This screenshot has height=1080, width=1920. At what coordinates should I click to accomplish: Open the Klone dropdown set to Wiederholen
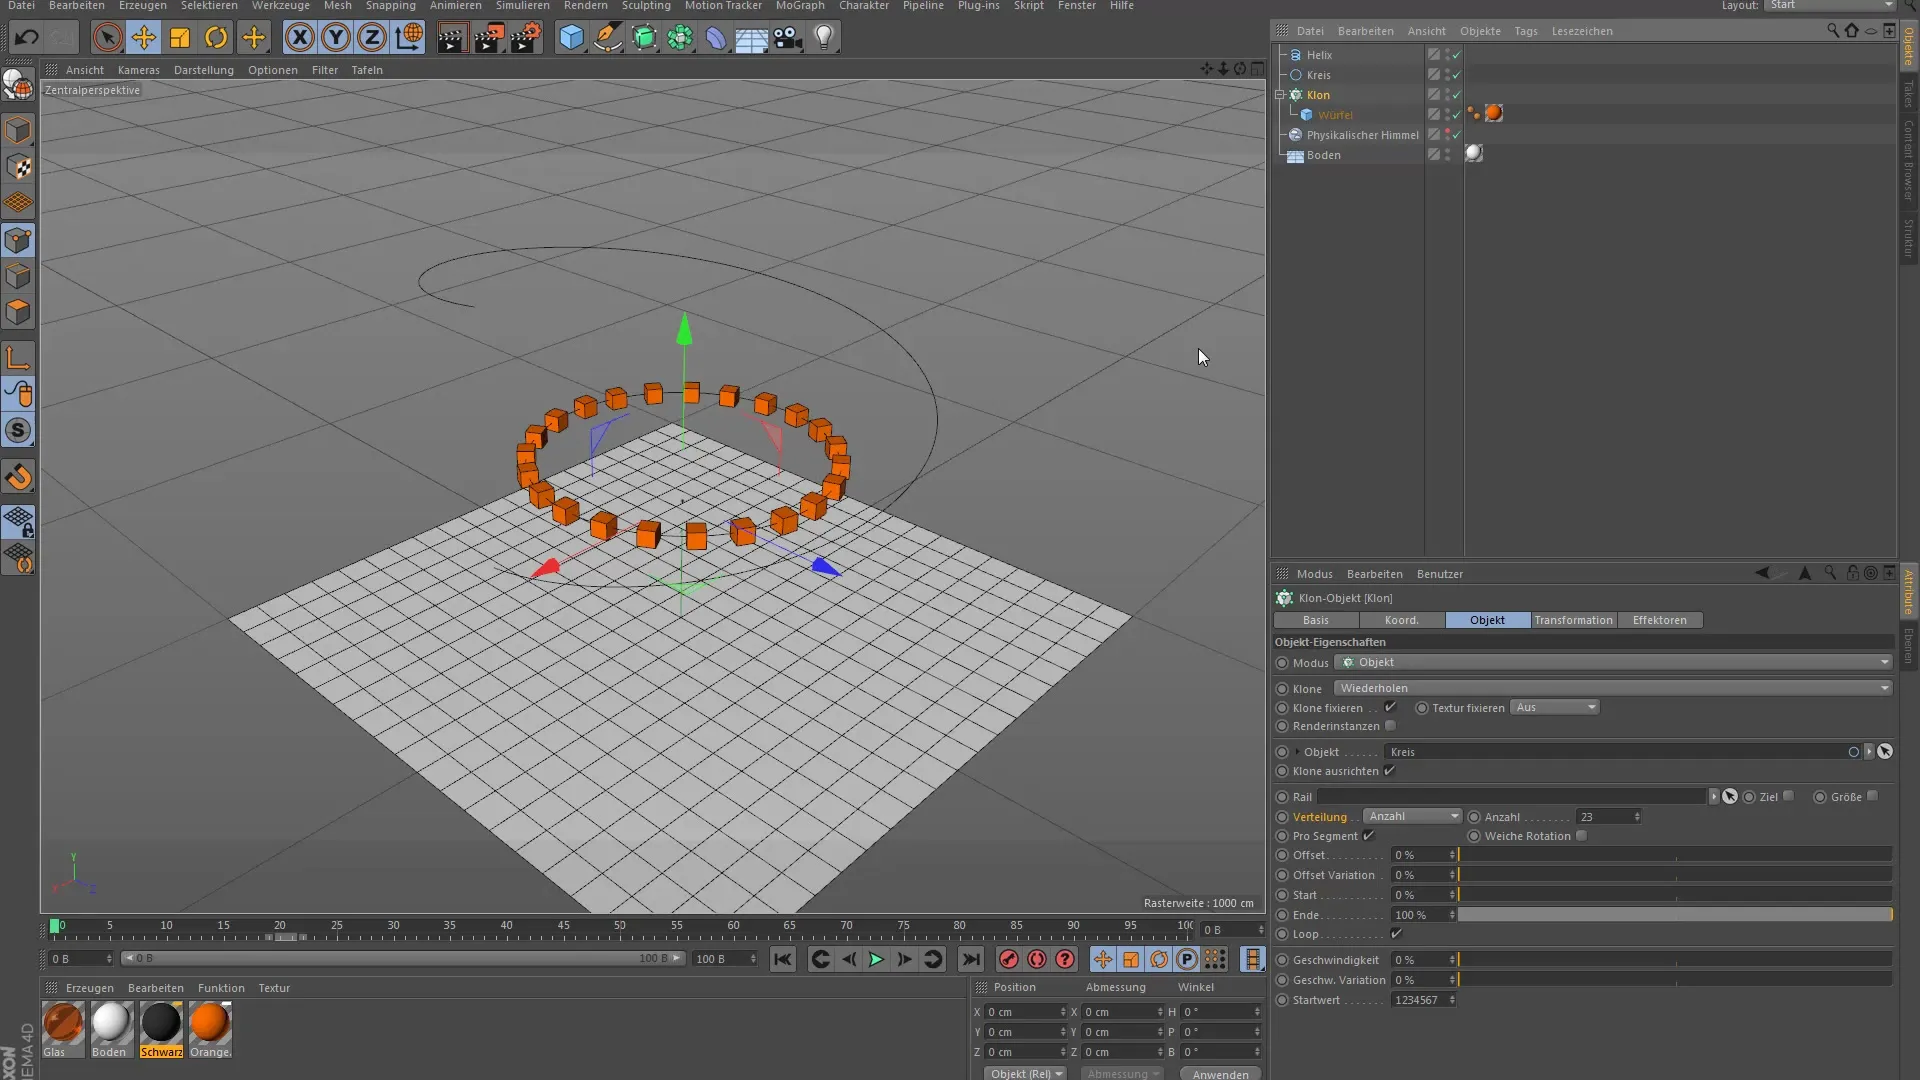click(x=1613, y=688)
